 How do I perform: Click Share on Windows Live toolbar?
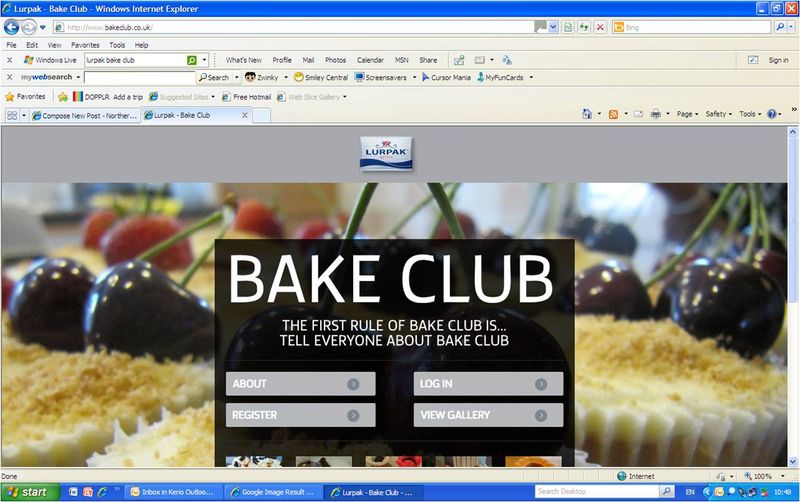click(x=428, y=60)
